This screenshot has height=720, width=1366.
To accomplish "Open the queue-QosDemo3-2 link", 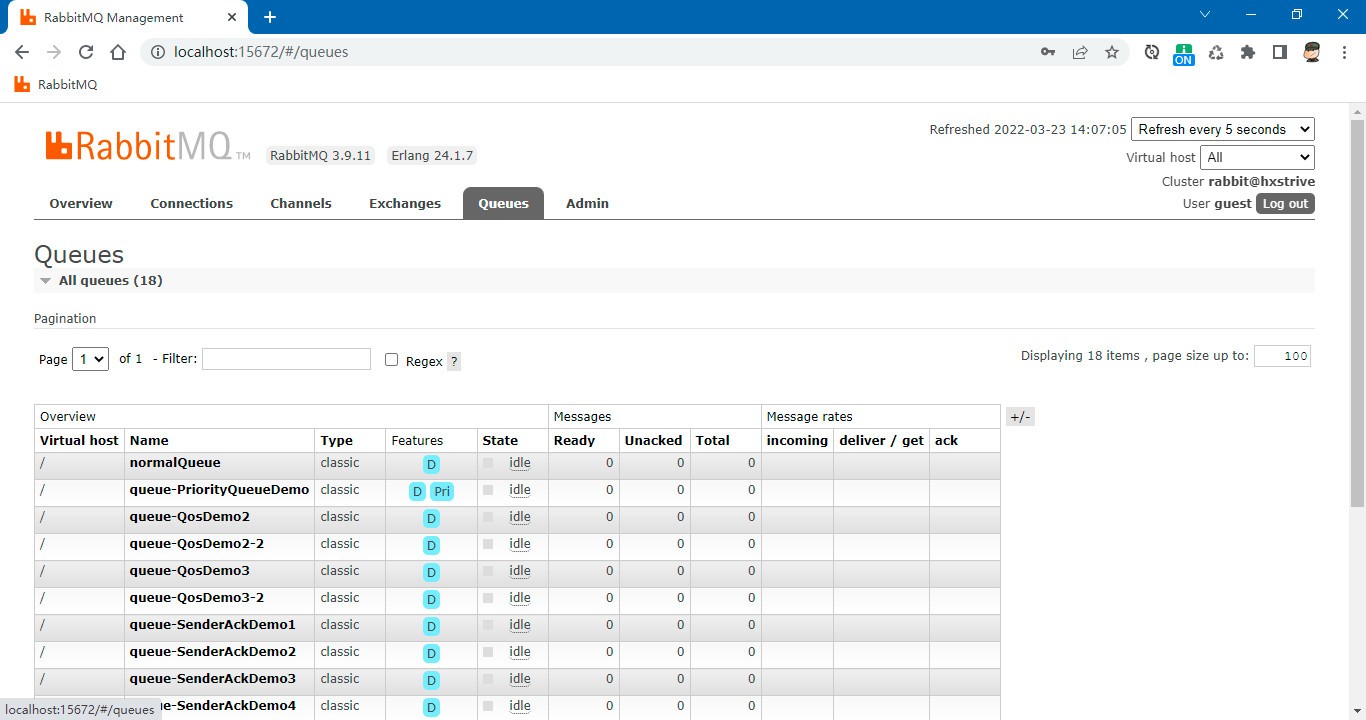I will (x=196, y=598).
